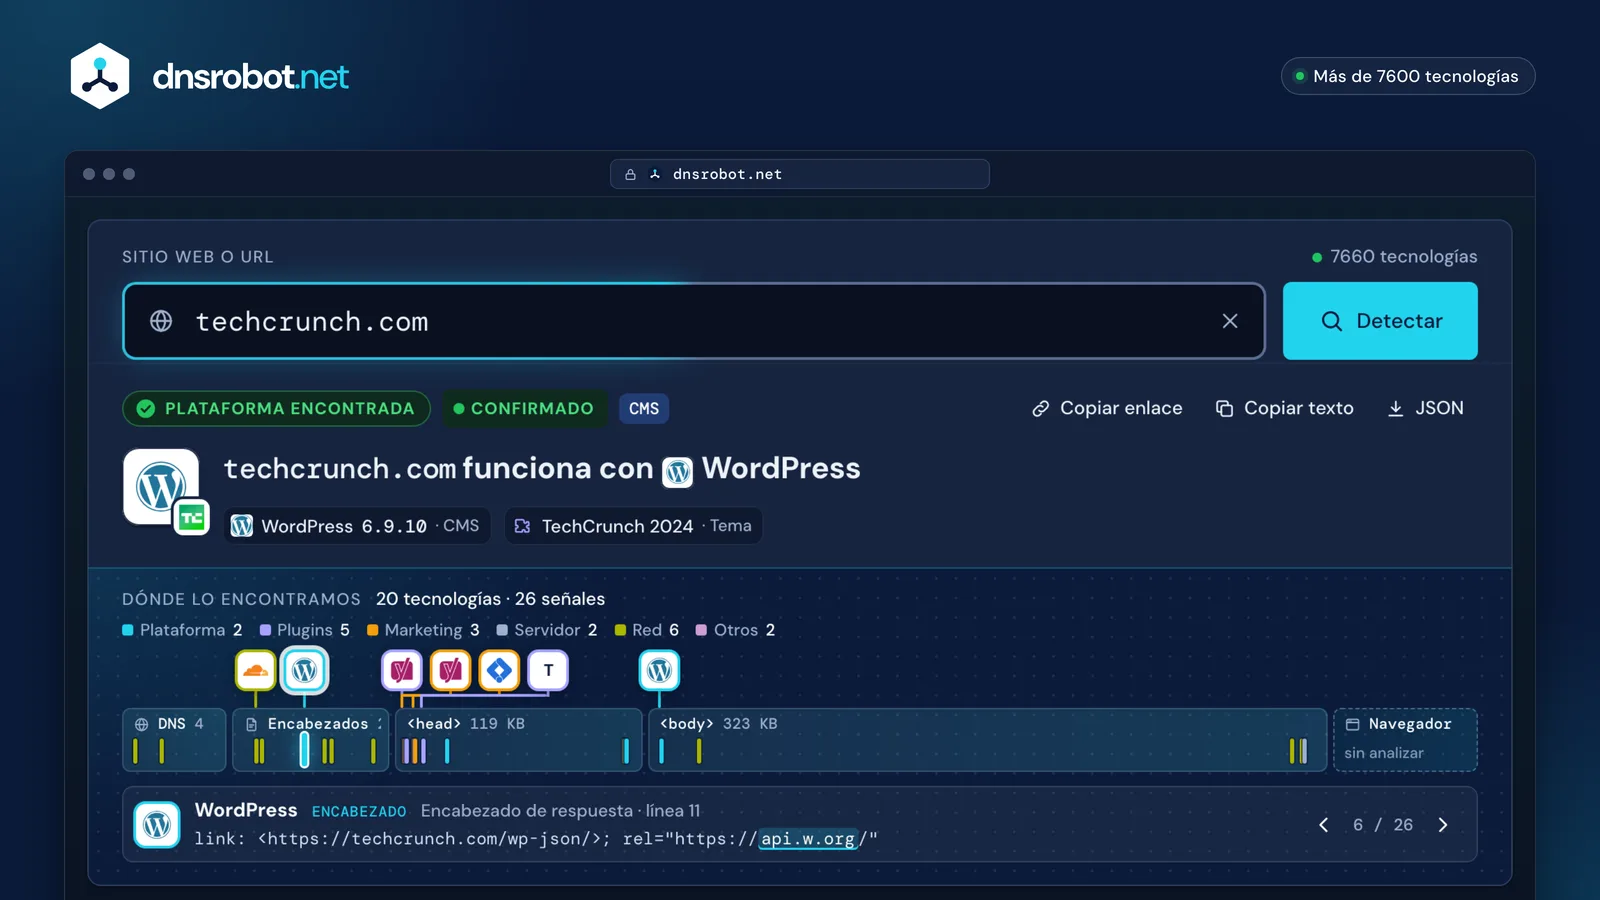Click the CONFIRMADO status badge
1600x900 pixels.
point(524,408)
